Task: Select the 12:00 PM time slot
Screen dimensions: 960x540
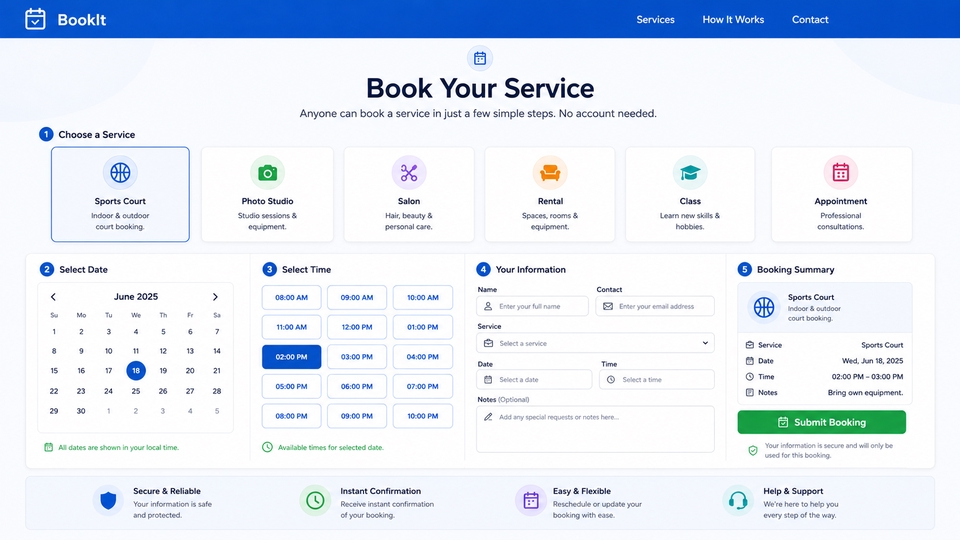Action: 357,327
